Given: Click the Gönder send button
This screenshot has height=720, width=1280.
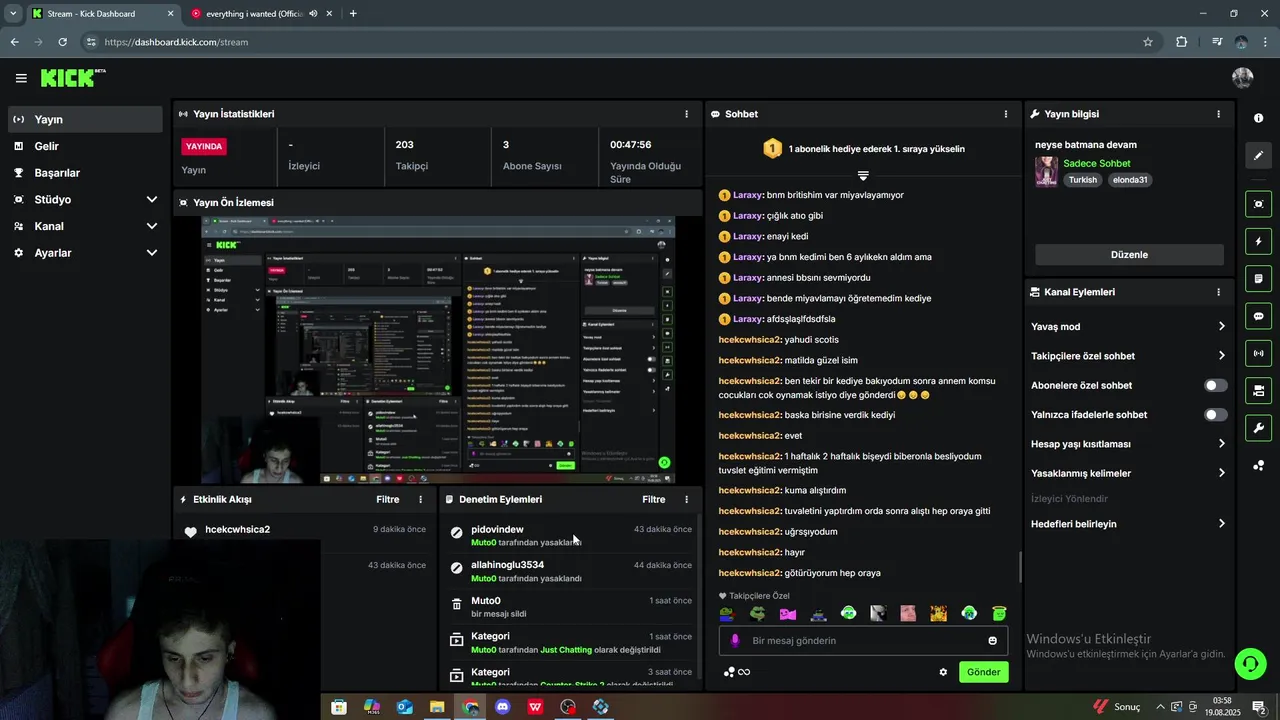Looking at the screenshot, I should [x=983, y=672].
